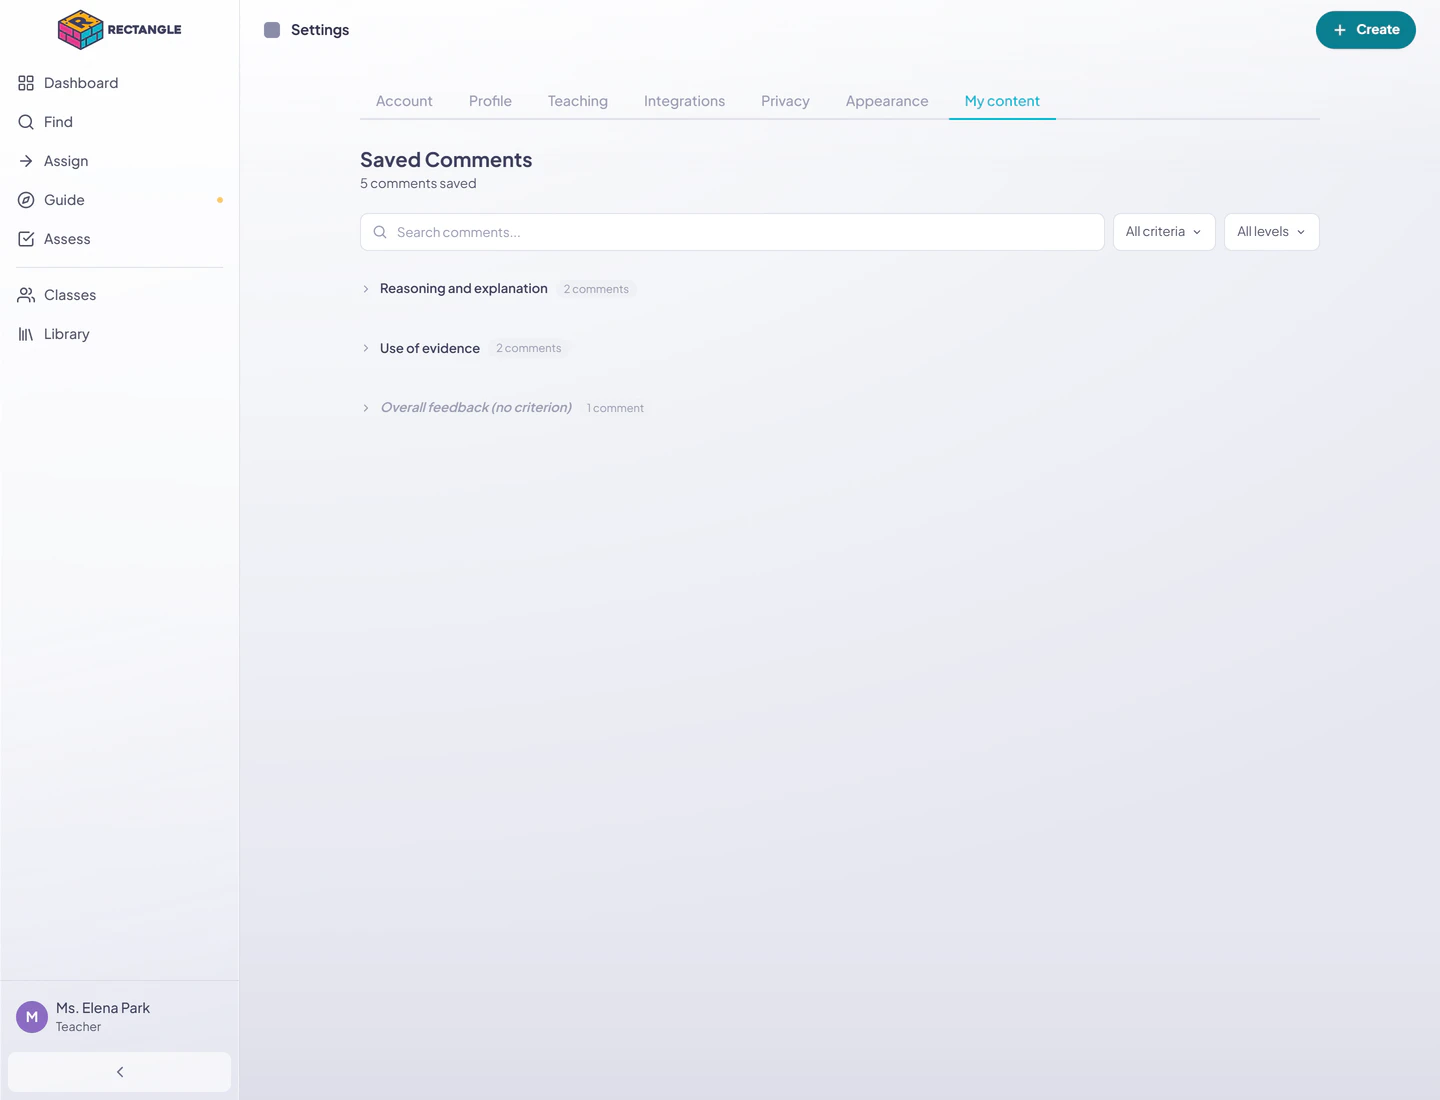The width and height of the screenshot is (1440, 1100).
Task: Open the Teaching tab
Action: tap(578, 101)
